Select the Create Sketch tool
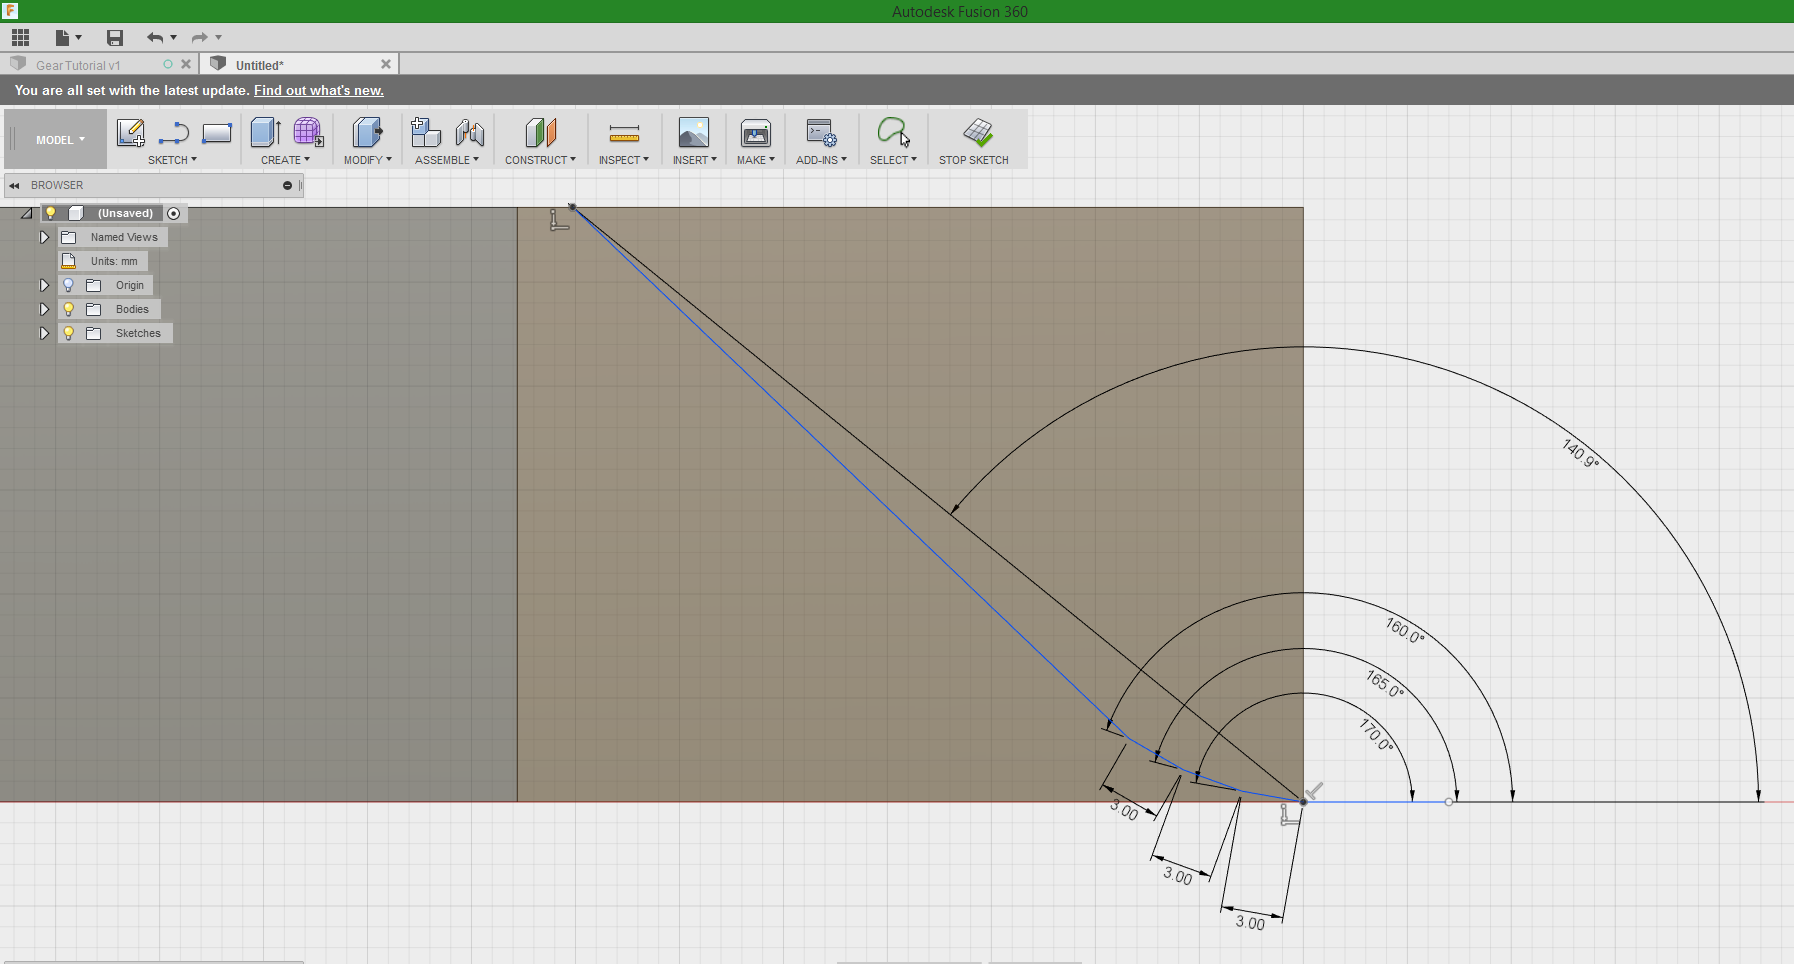 (131, 133)
